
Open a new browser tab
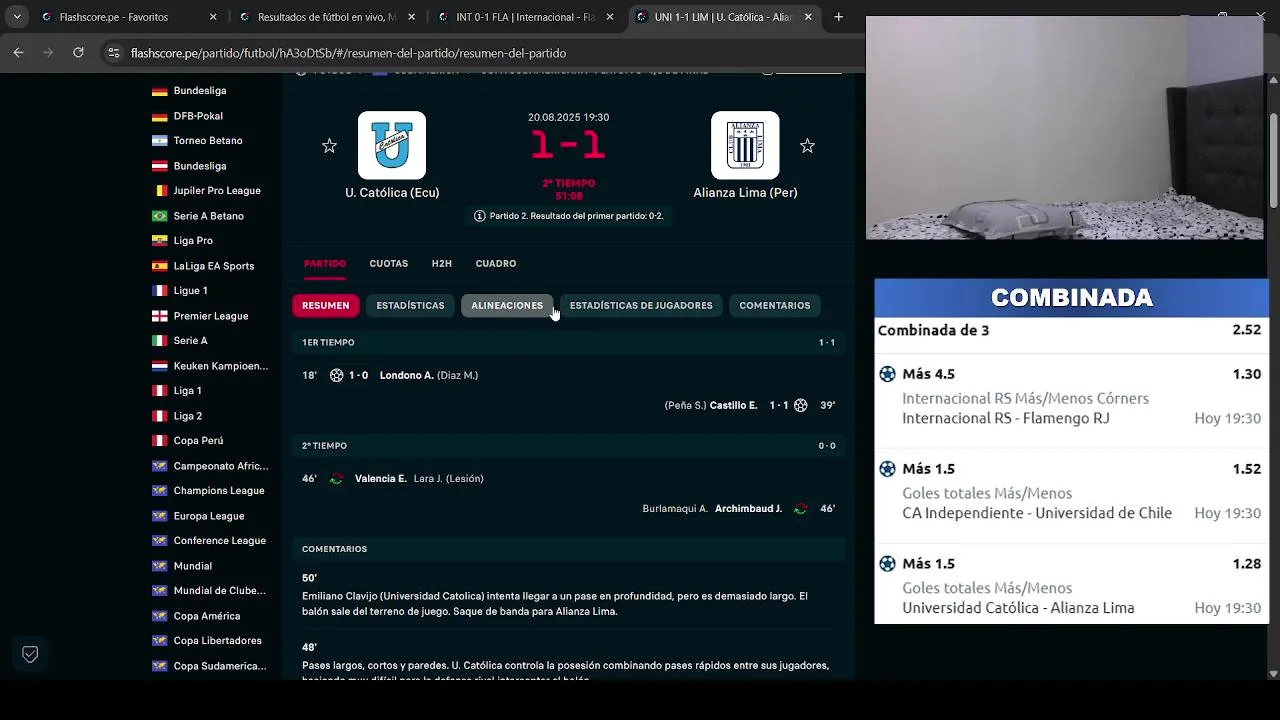pyautogui.click(x=838, y=17)
